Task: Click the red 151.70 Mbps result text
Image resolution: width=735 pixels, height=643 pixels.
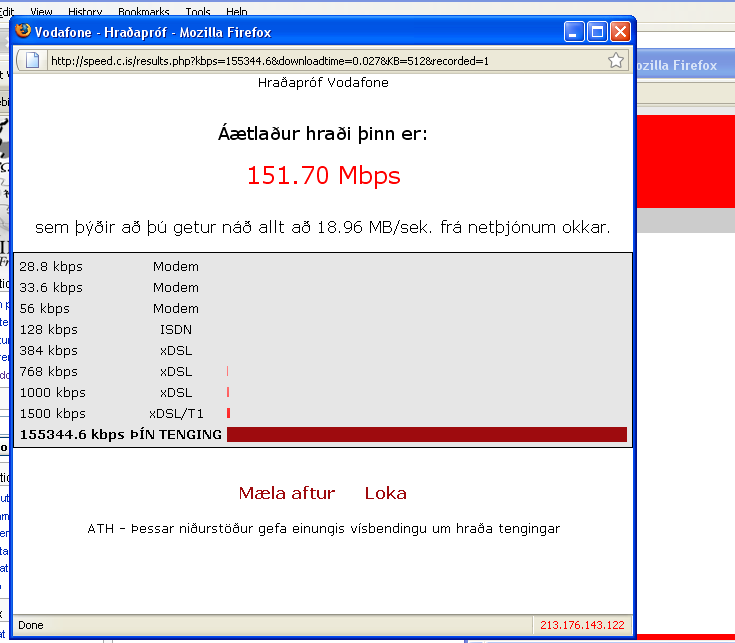Action: pos(323,176)
